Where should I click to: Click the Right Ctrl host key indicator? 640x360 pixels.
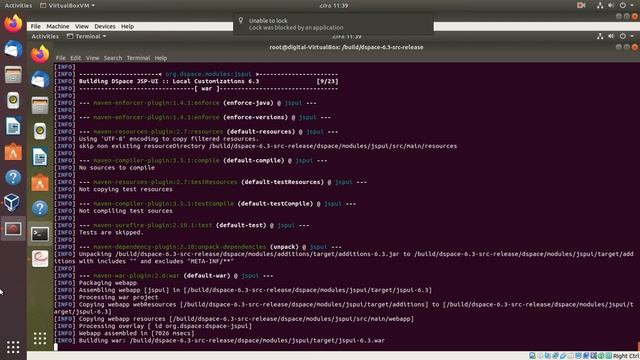[x=626, y=356]
